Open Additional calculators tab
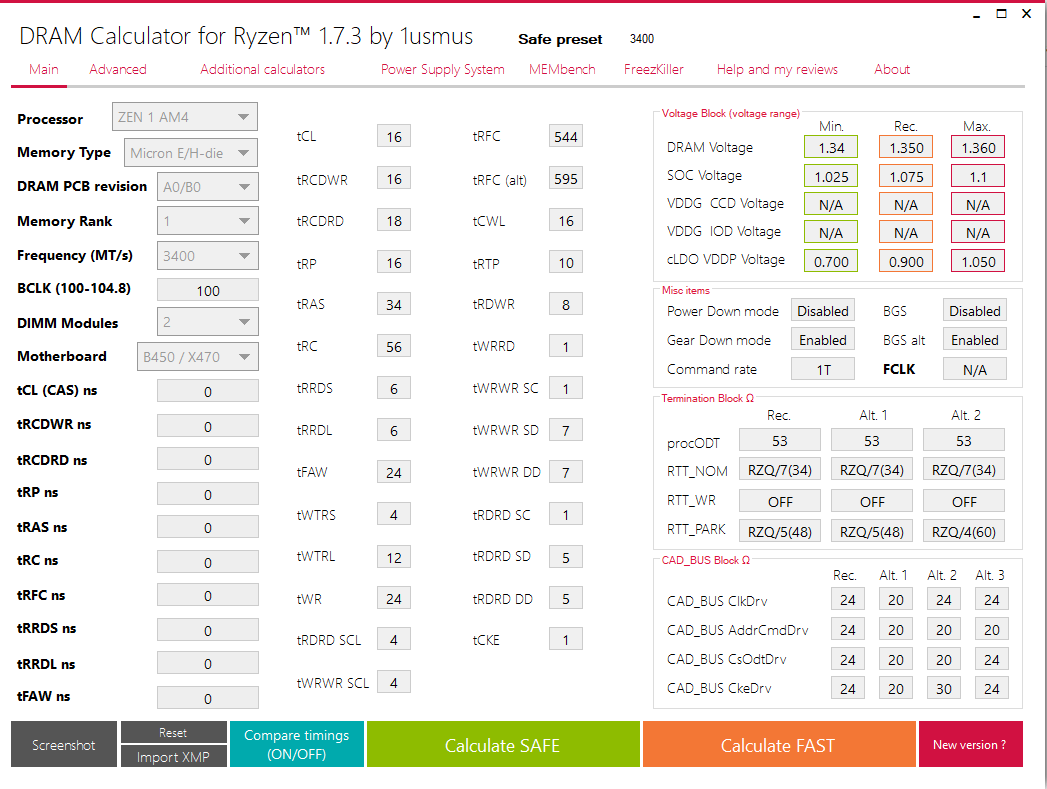 pos(262,69)
